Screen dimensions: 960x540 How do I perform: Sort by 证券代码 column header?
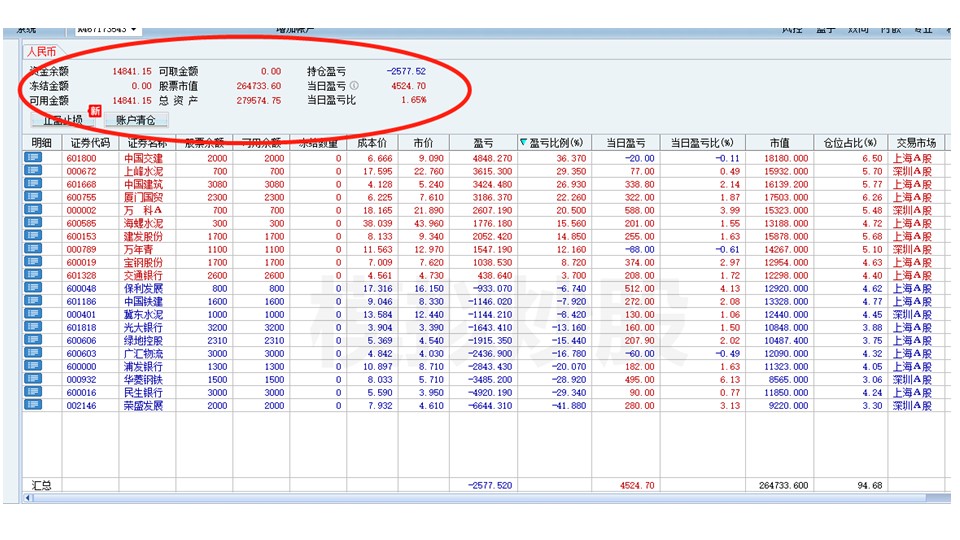[x=90, y=143]
